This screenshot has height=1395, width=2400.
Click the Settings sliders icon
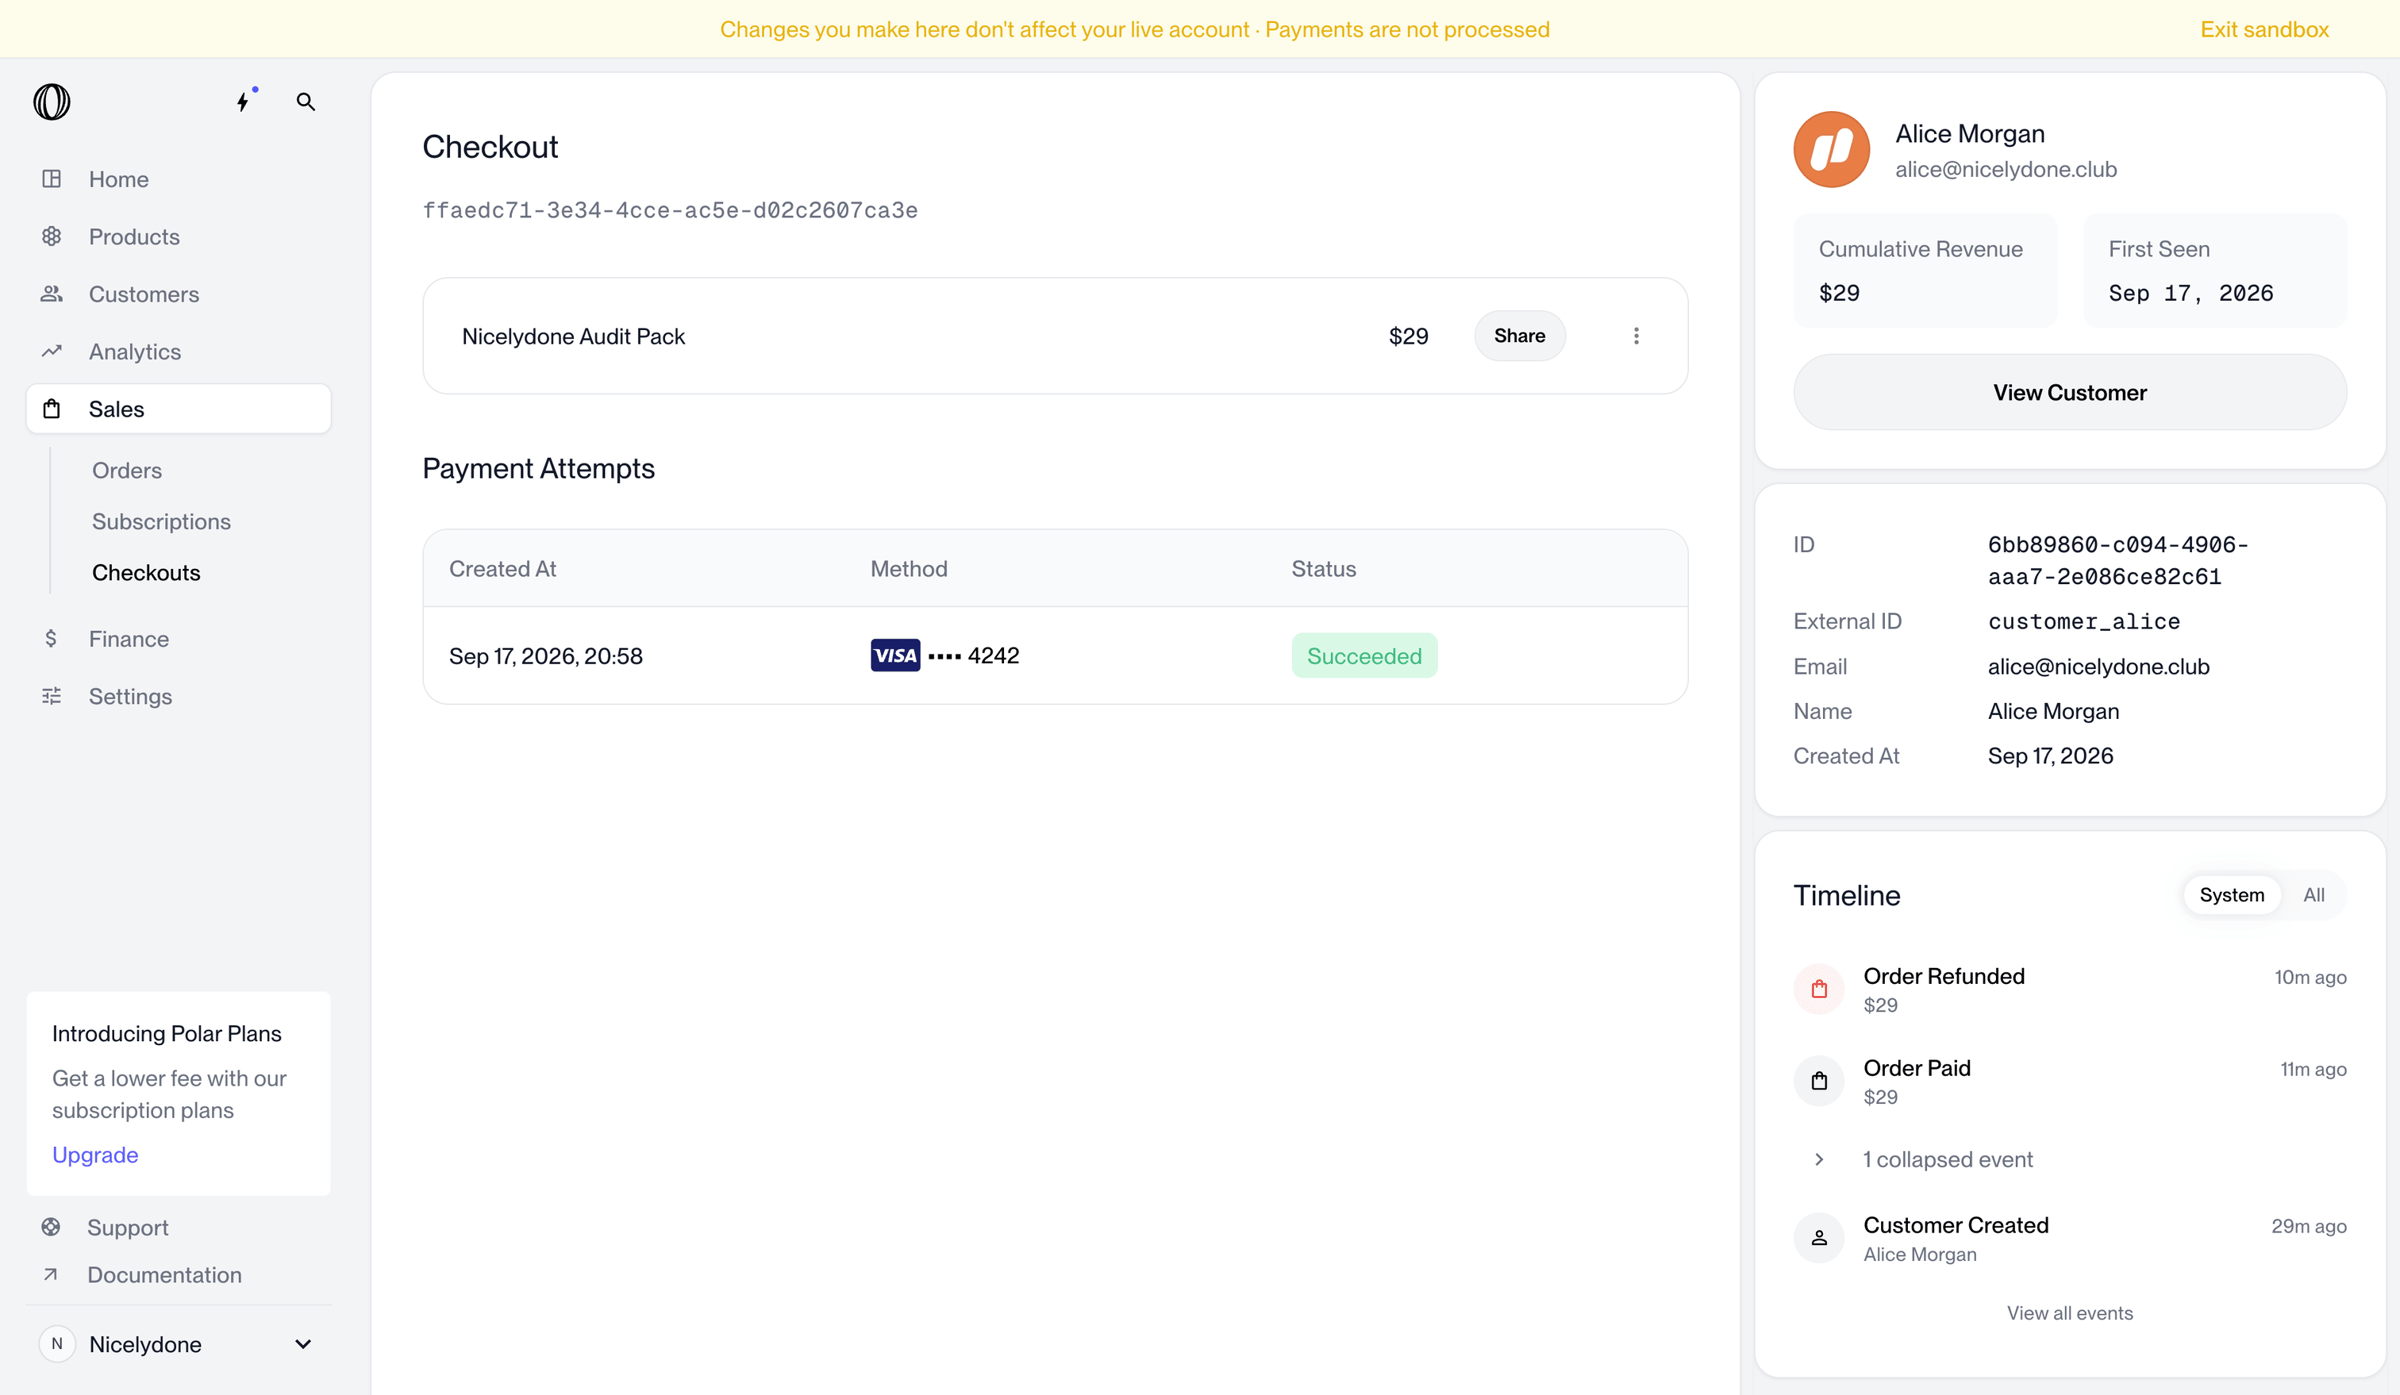52,696
